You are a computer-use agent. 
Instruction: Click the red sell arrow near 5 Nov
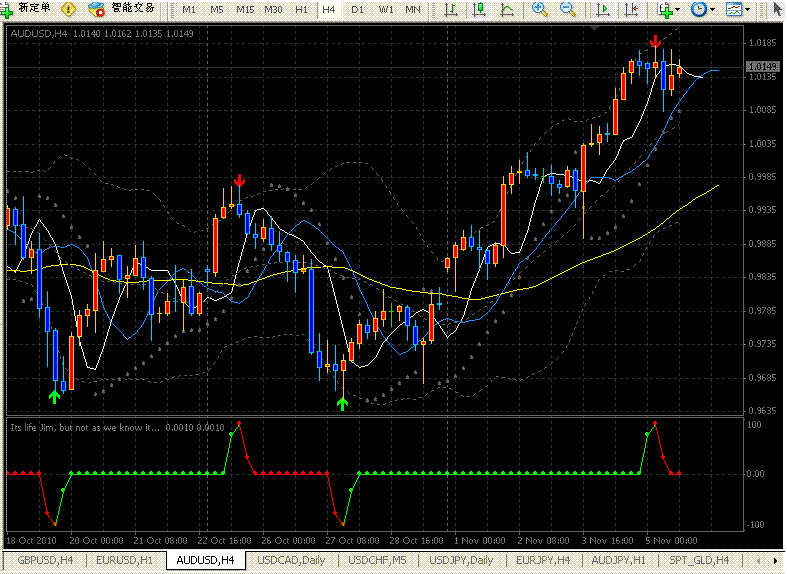click(x=655, y=41)
